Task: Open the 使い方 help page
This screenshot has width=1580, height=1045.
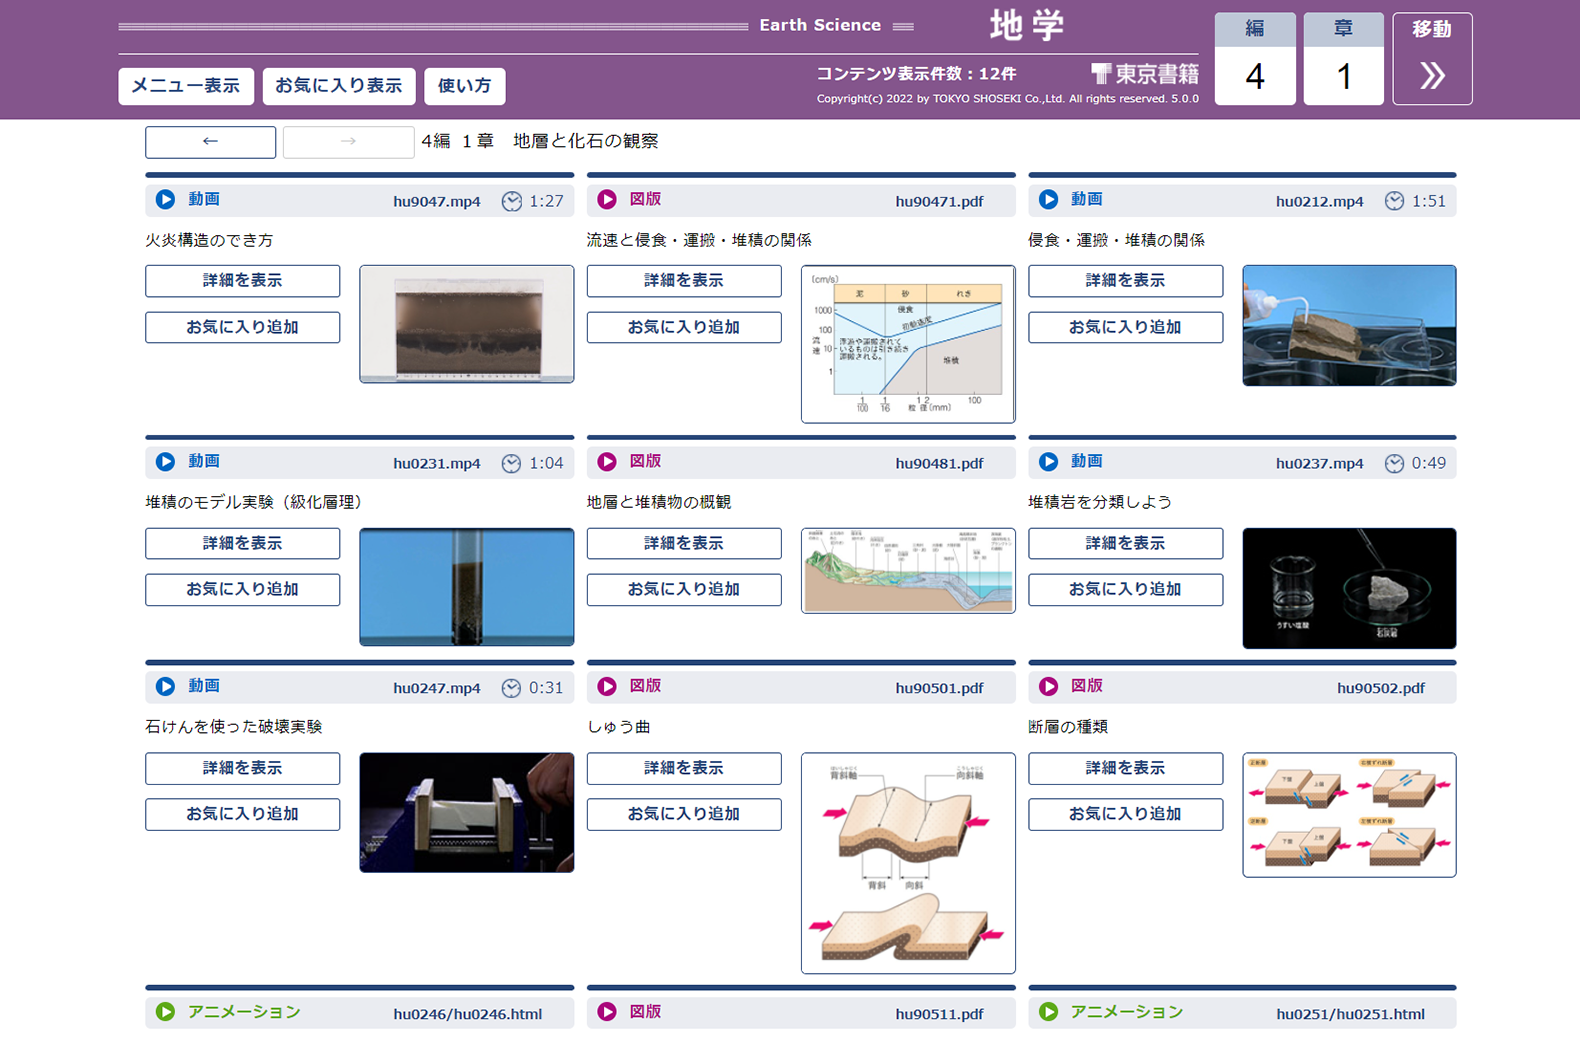Action: tap(465, 86)
